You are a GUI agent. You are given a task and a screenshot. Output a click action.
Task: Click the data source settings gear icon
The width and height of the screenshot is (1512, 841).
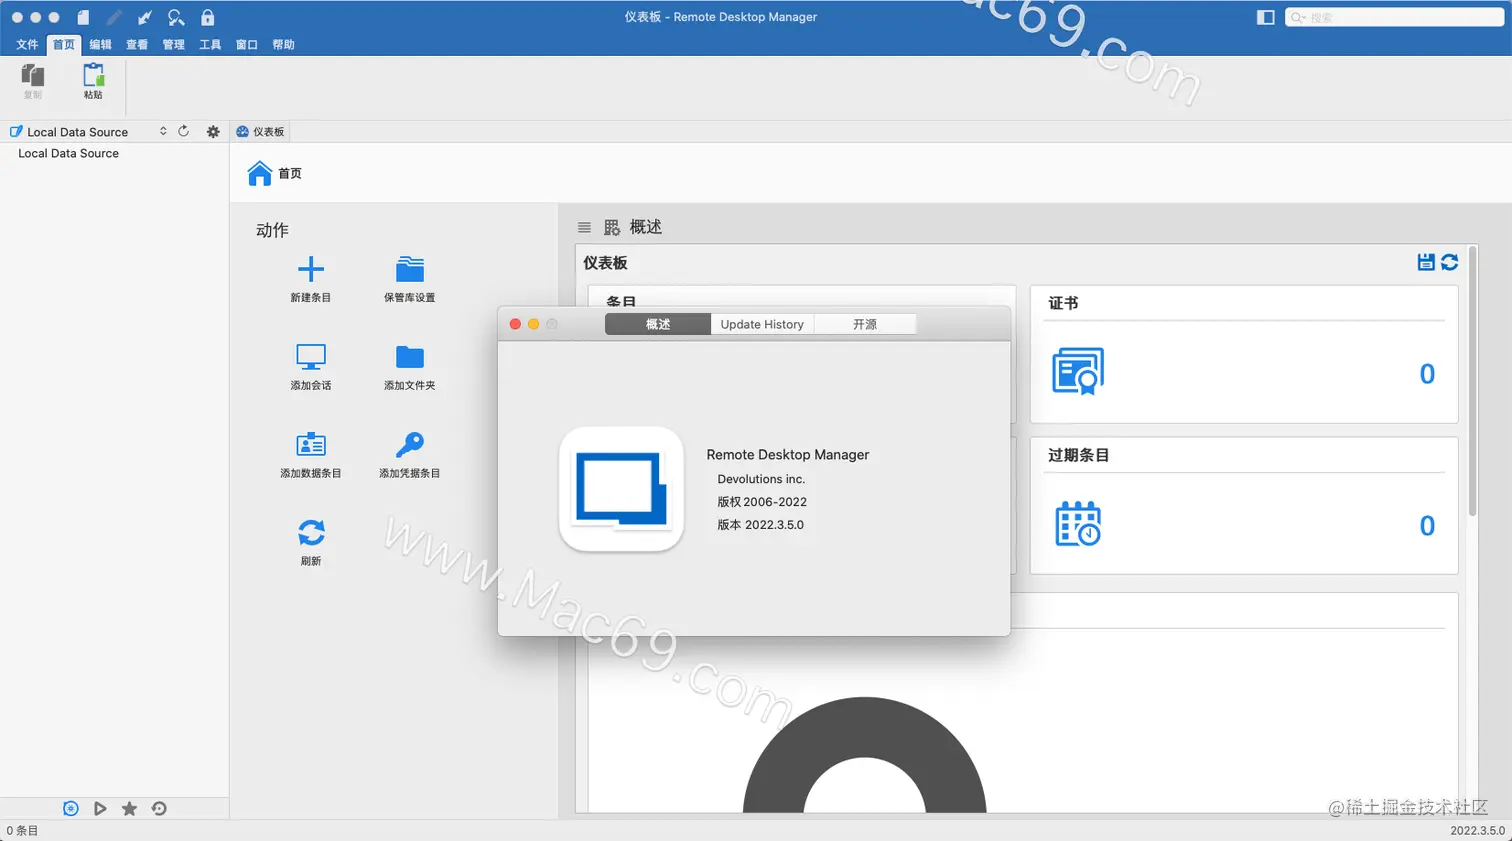[x=213, y=131]
